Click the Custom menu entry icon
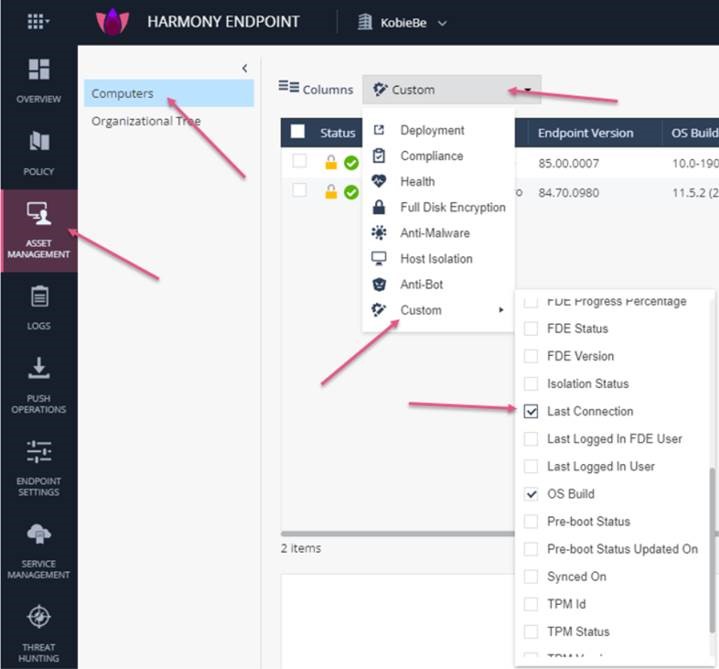 [x=379, y=310]
